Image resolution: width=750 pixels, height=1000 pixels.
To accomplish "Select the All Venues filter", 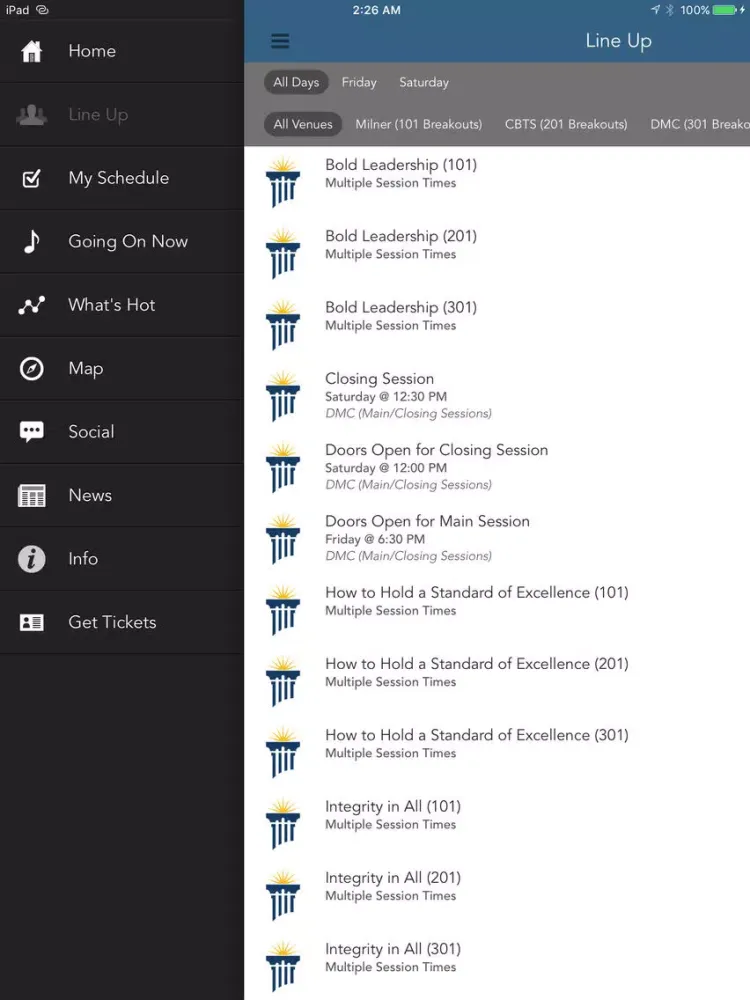I will tap(303, 124).
